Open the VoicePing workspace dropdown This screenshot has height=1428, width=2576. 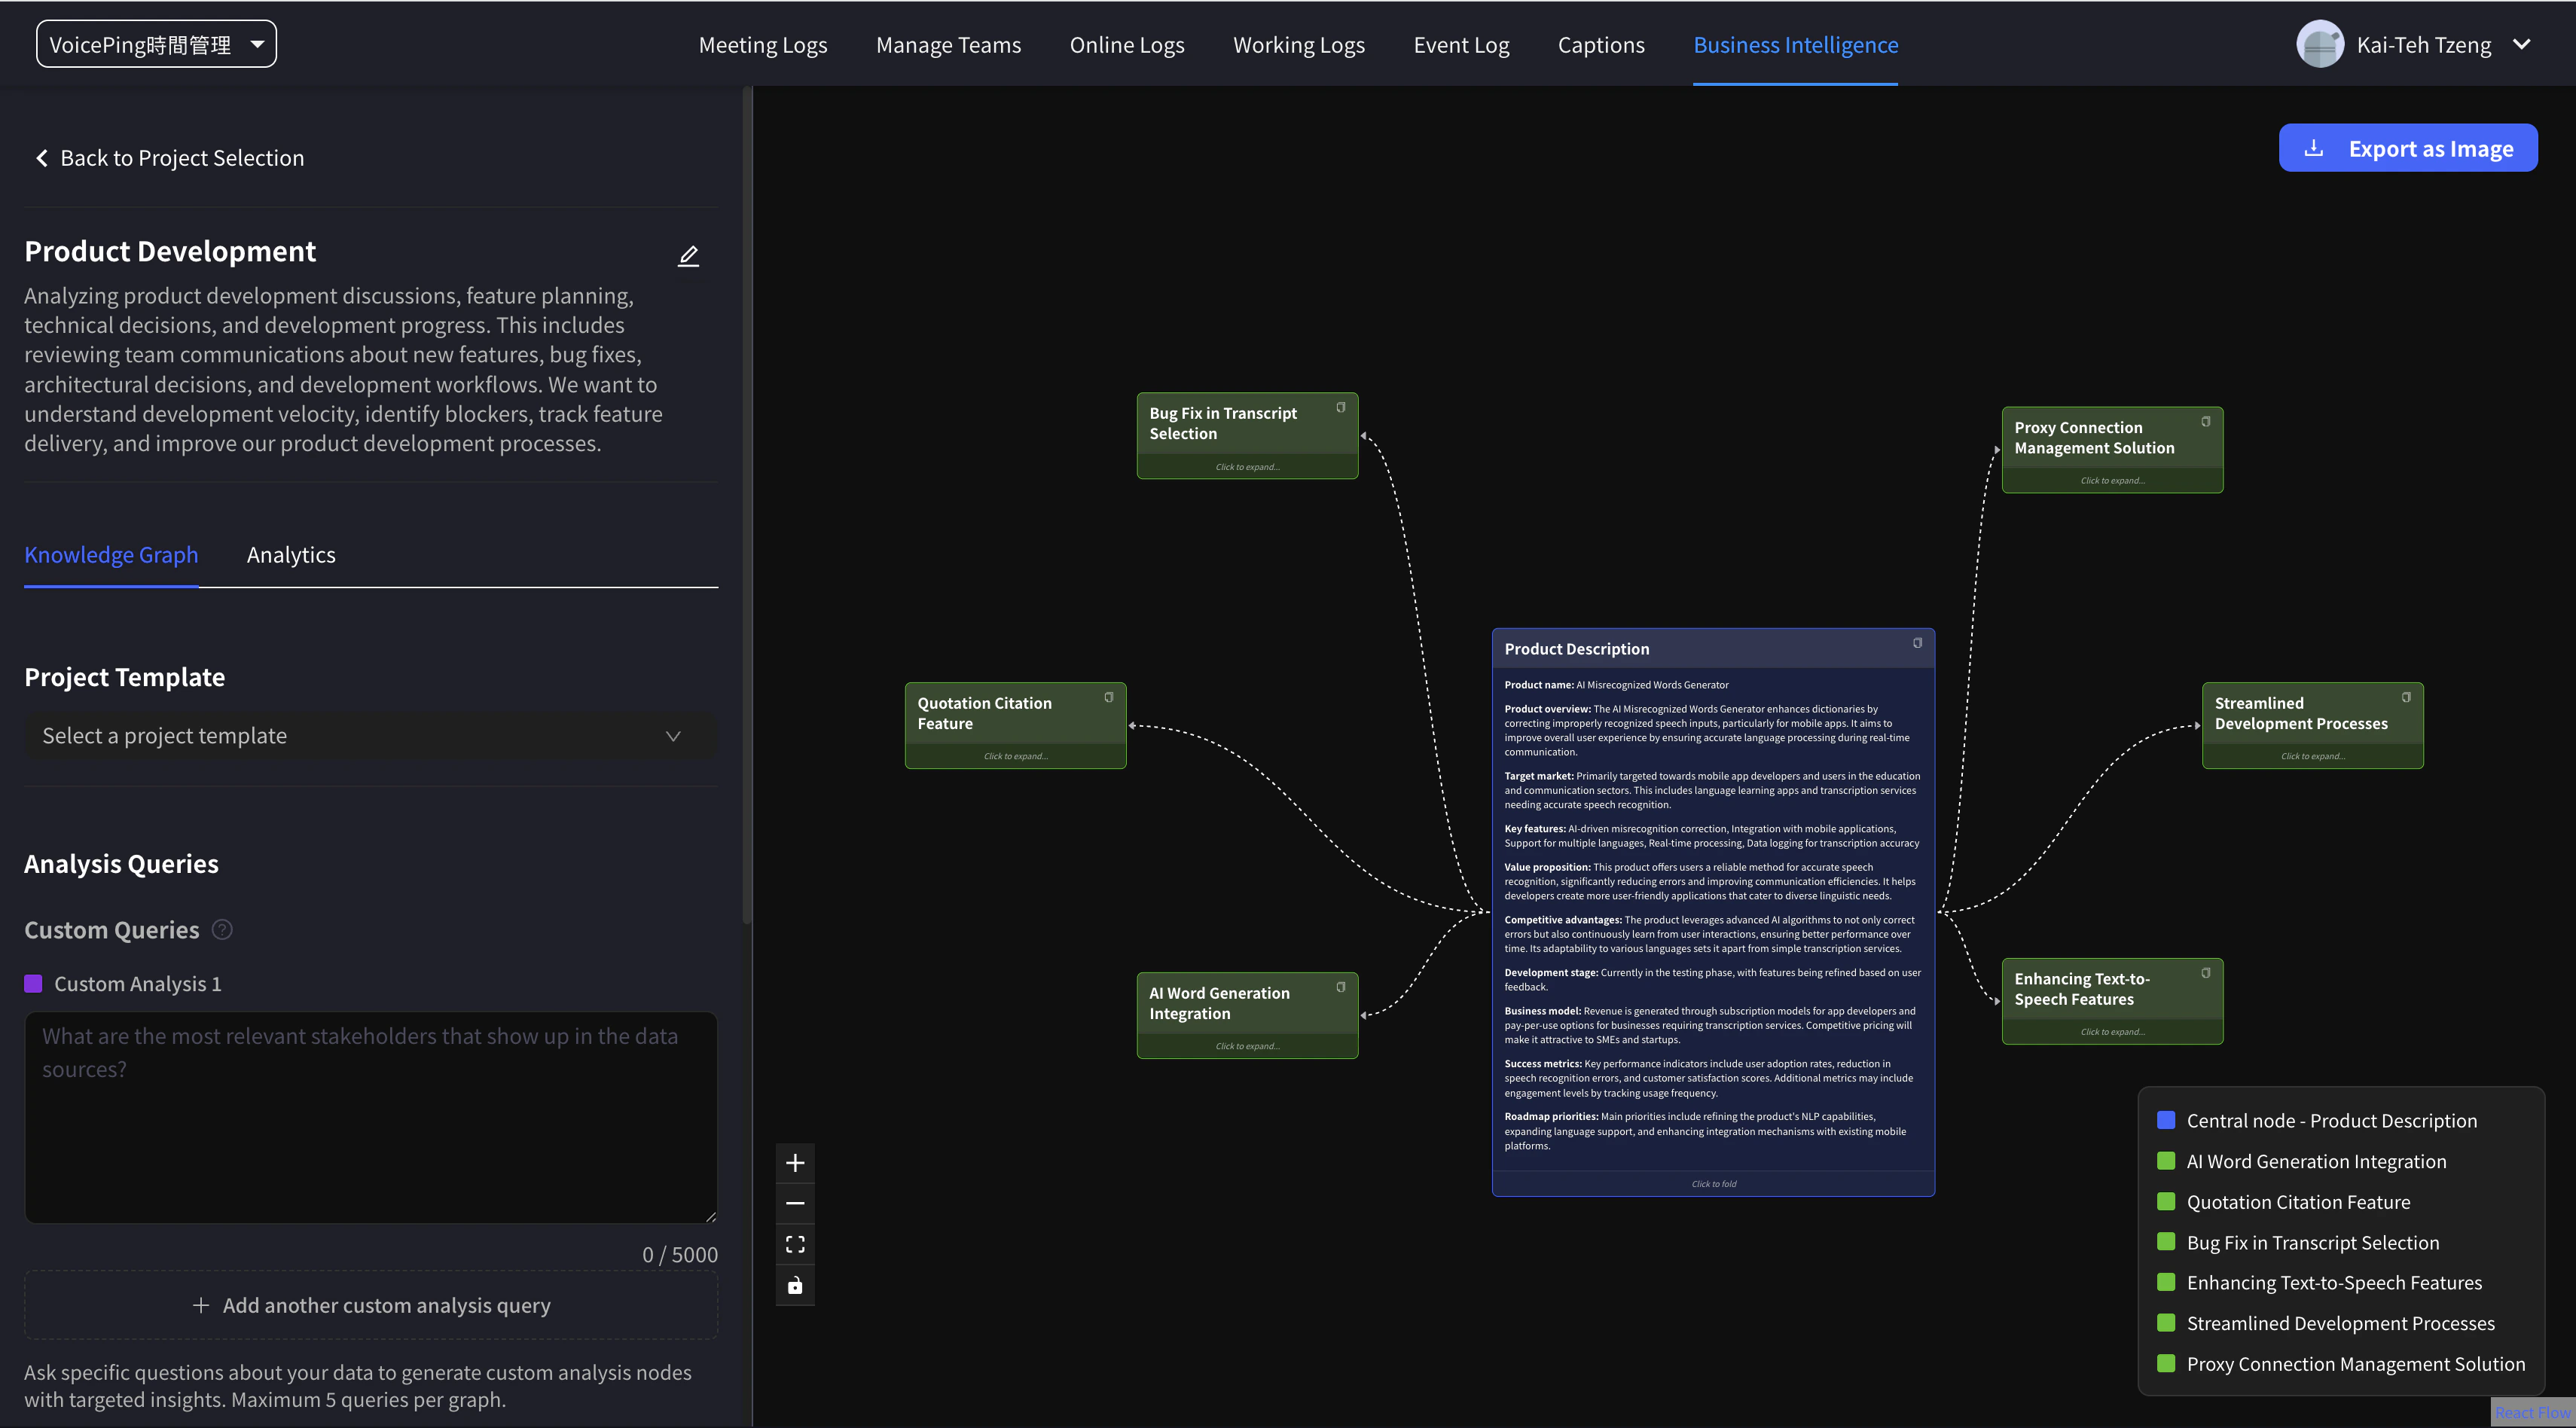pyautogui.click(x=157, y=45)
